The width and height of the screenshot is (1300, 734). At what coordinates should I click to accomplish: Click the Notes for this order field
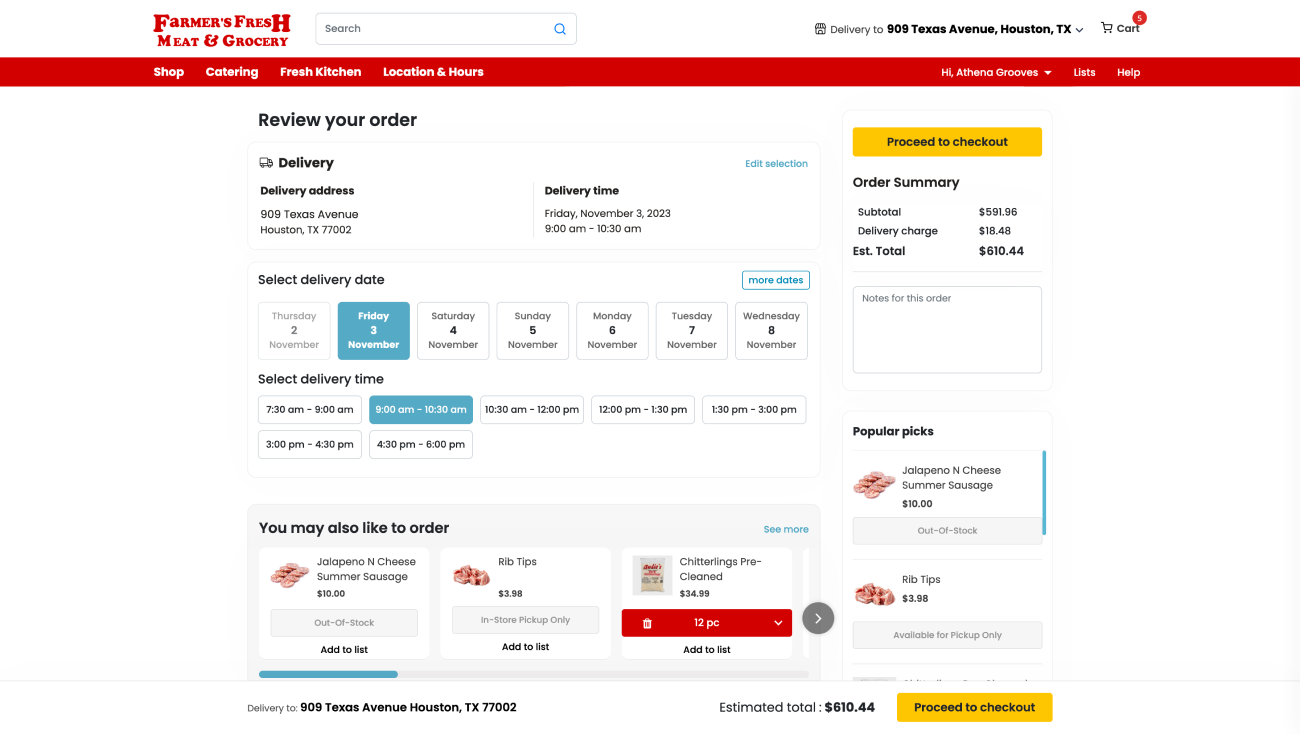(947, 329)
